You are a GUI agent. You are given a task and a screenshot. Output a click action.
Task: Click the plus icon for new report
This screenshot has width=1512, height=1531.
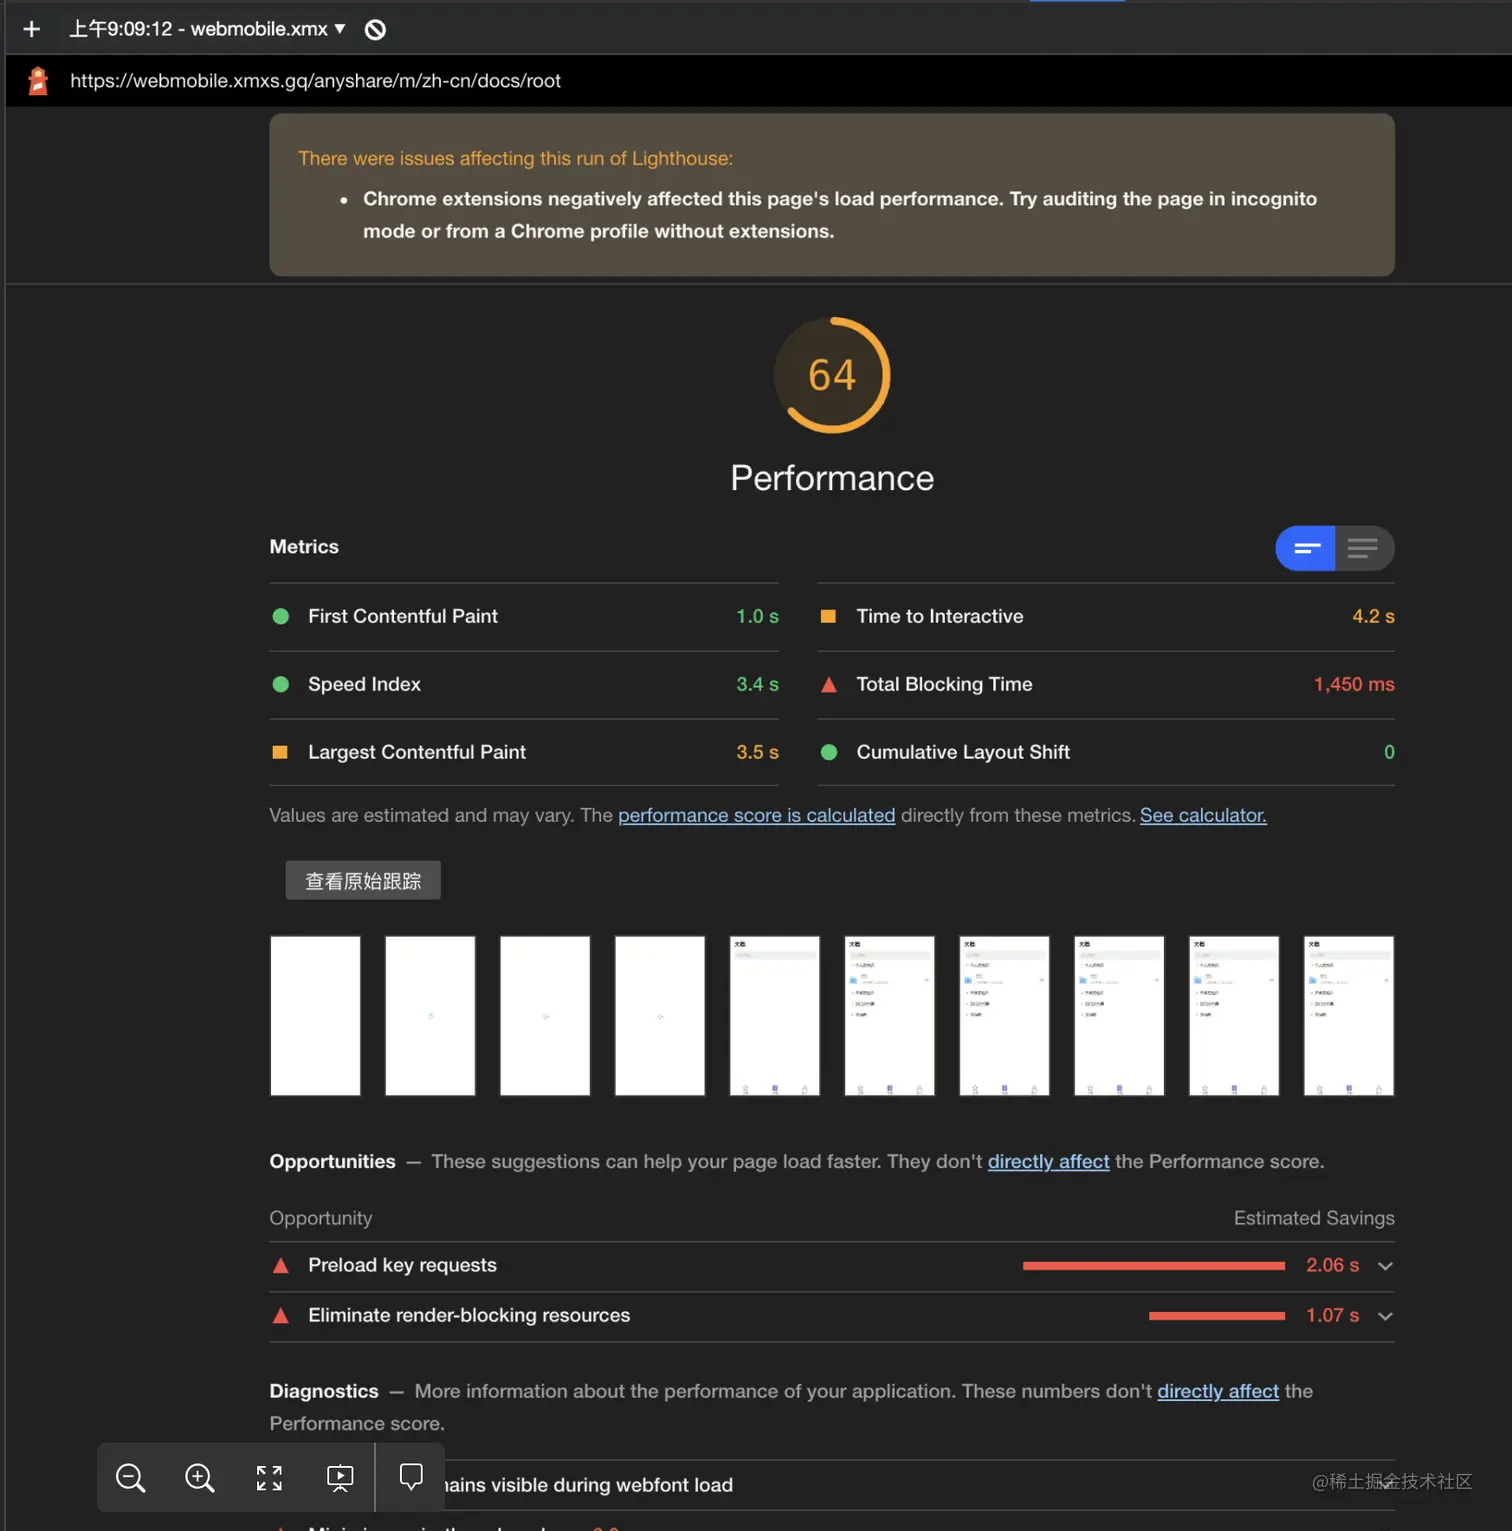pyautogui.click(x=32, y=29)
